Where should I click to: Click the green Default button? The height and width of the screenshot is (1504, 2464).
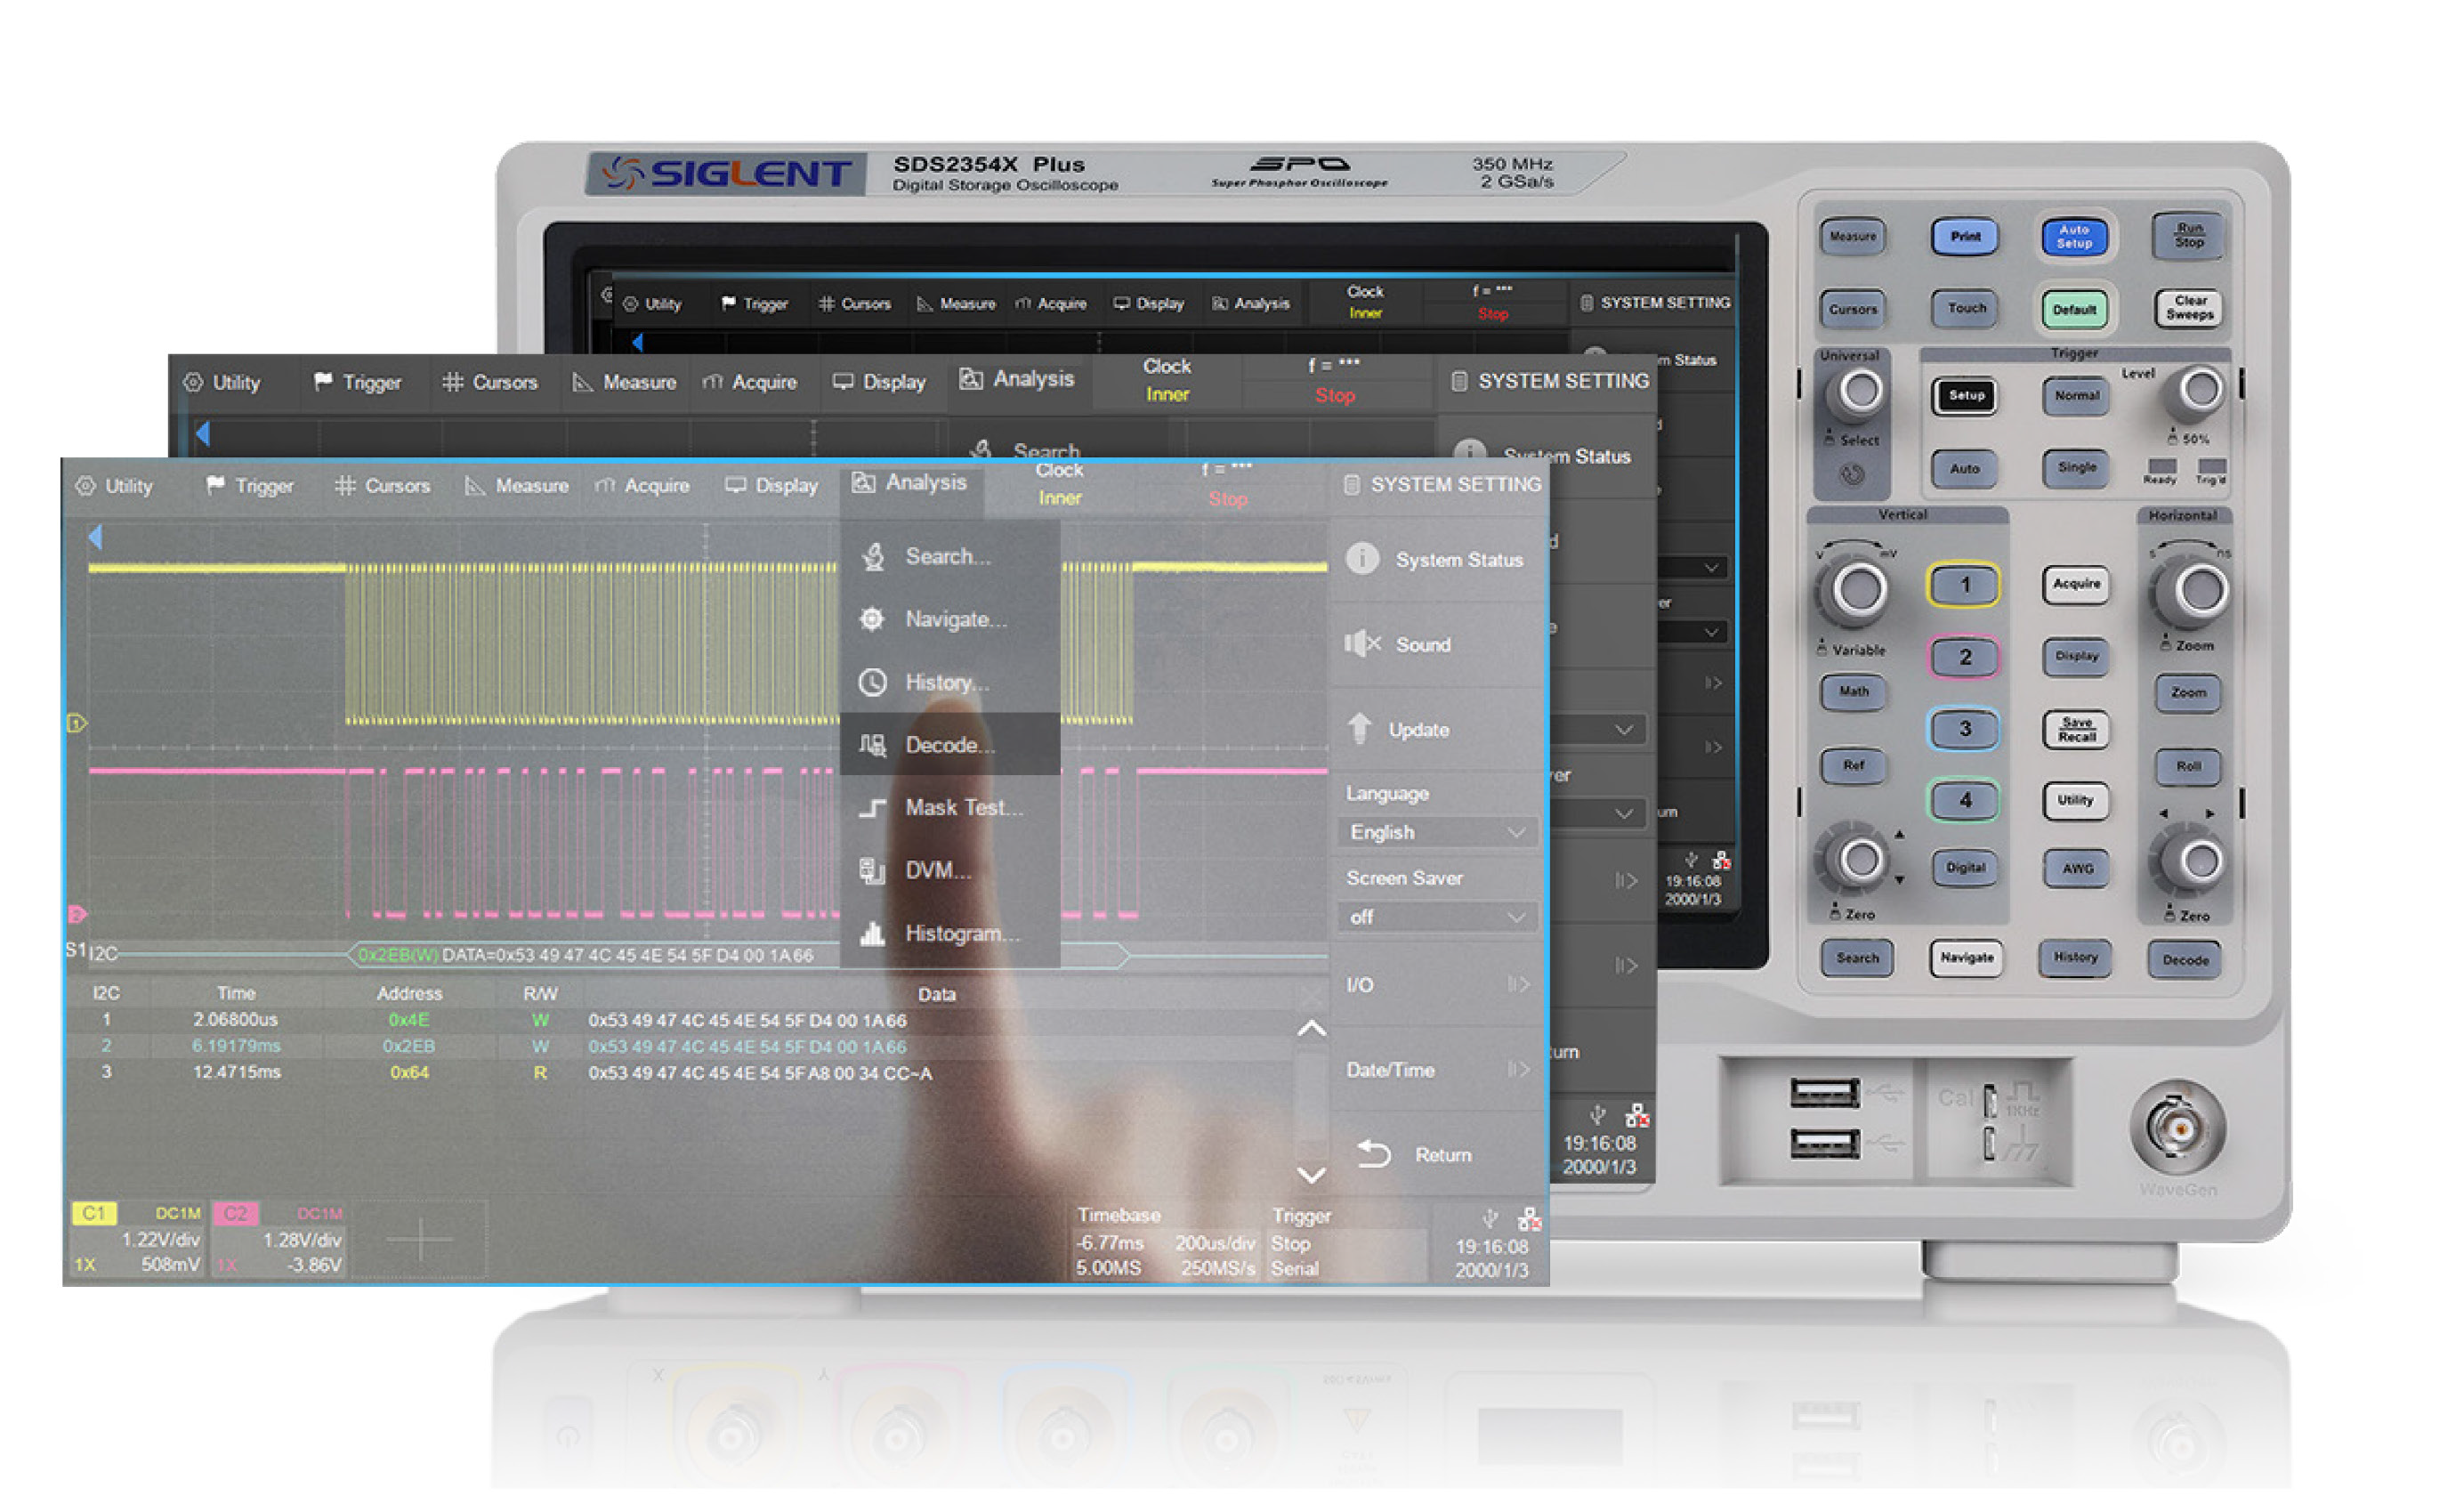2074,309
